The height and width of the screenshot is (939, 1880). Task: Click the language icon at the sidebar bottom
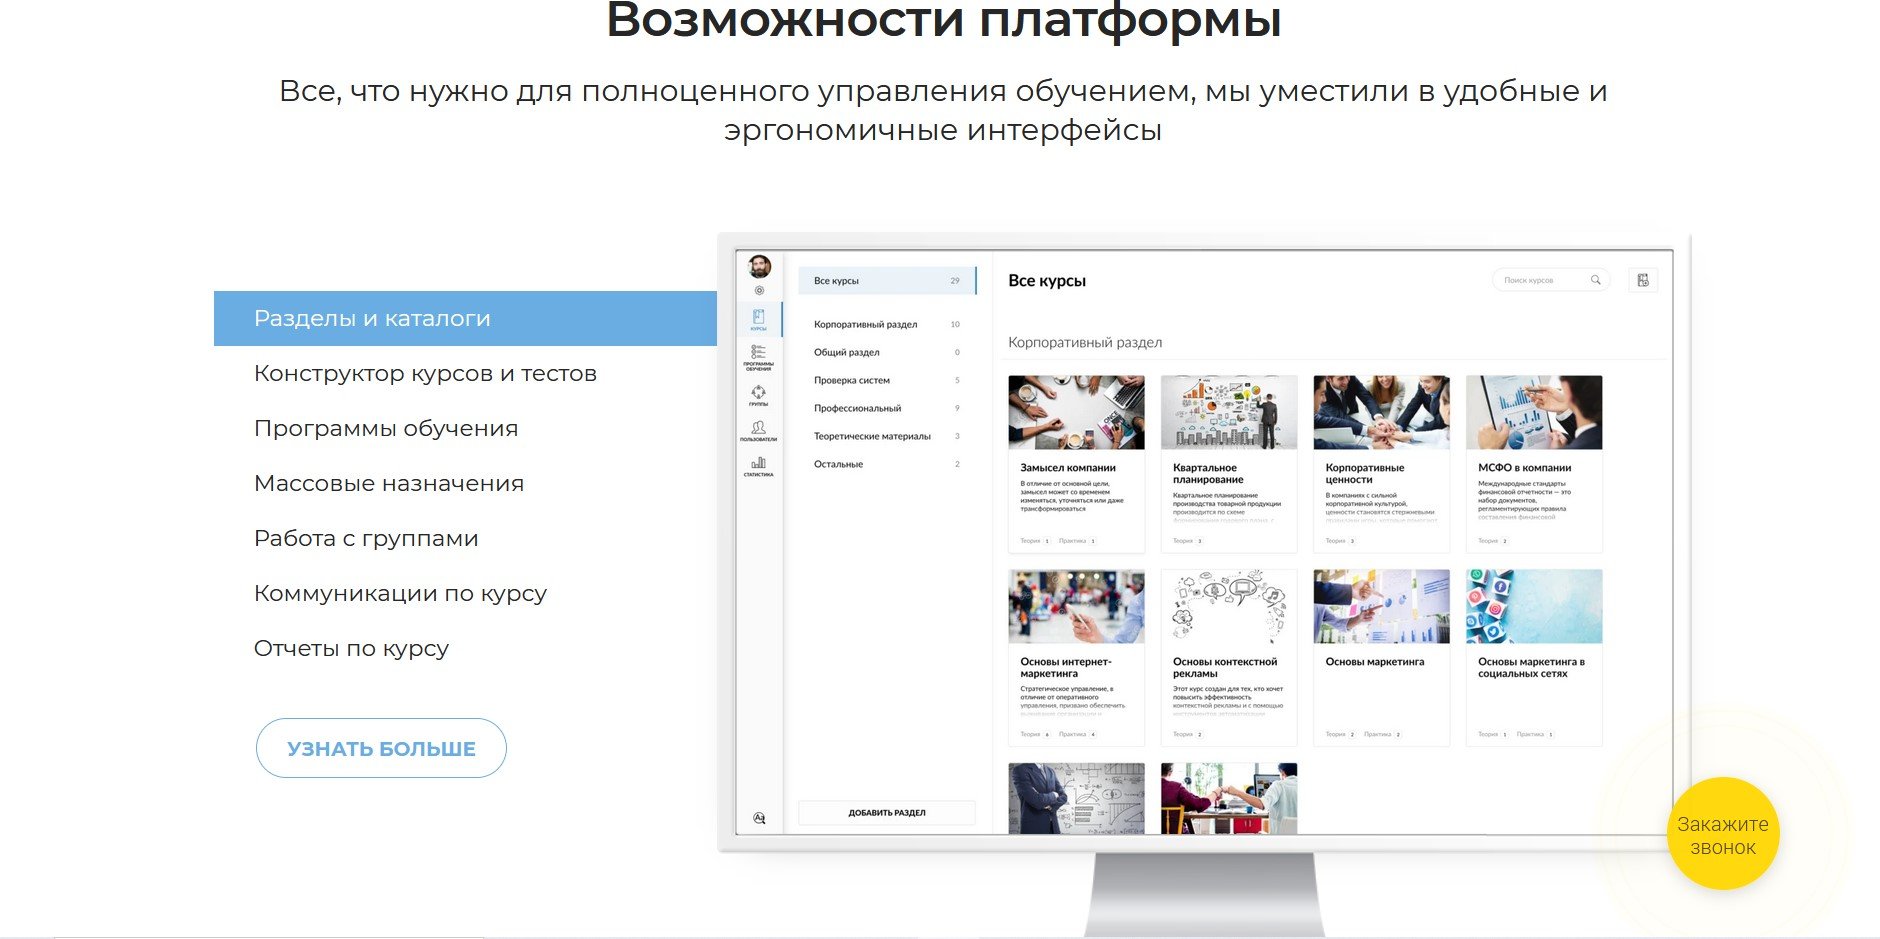coord(759,817)
